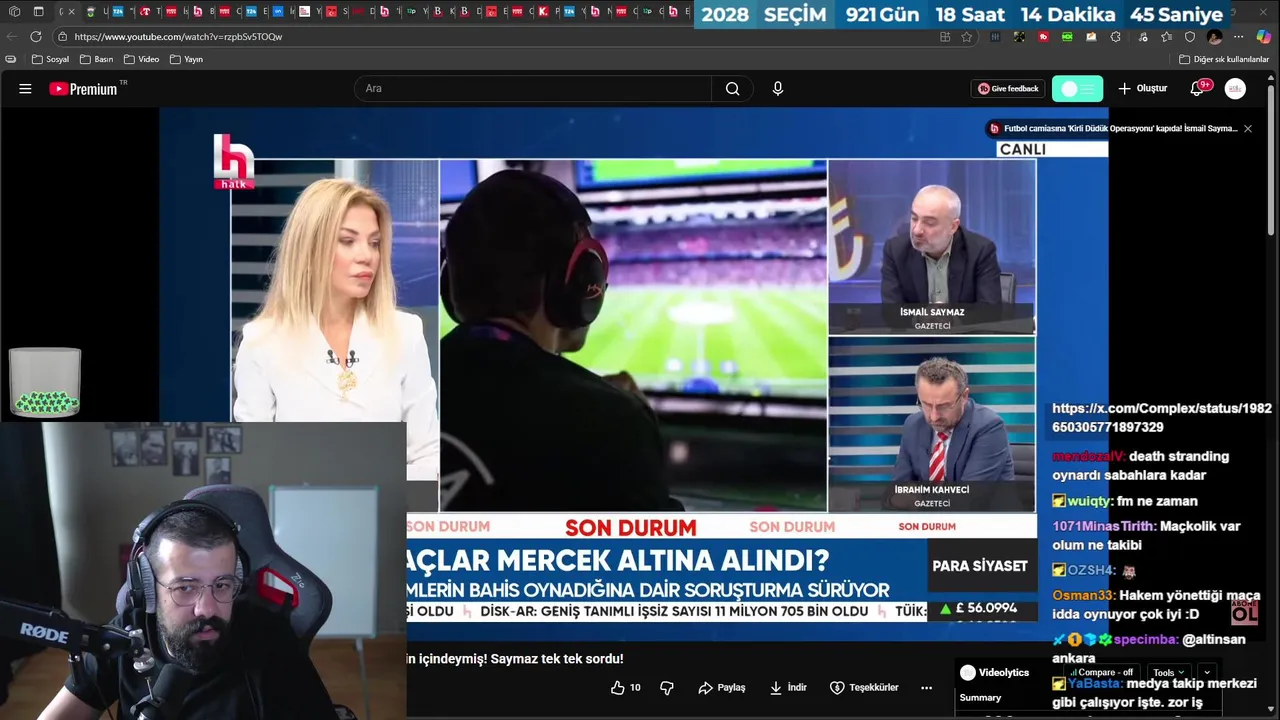Open the workspaces icon at the top-left
Image resolution: width=1280 pixels, height=720 pixels.
tap(14, 12)
